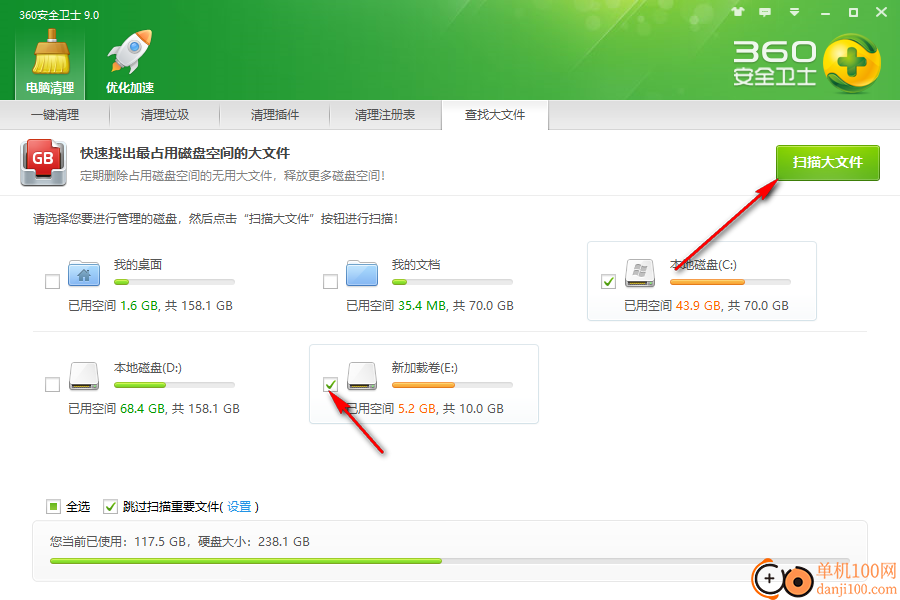Click the 新加载卷(E:) drive icon
Screen dimensions: 900x600
click(362, 376)
